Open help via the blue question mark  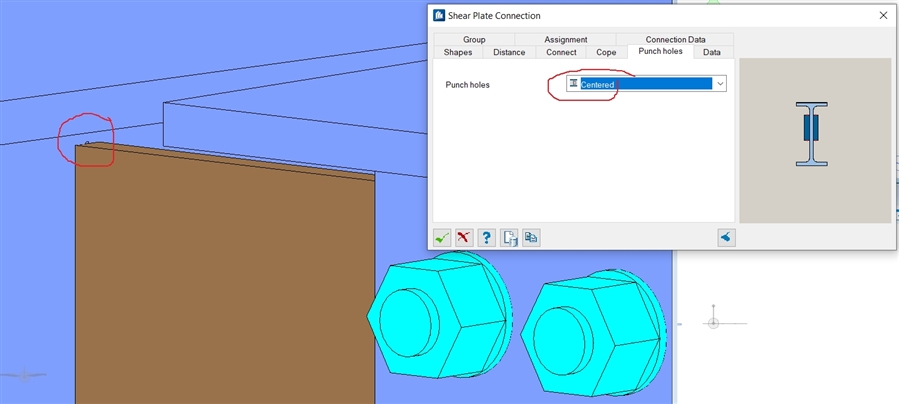[x=487, y=237]
